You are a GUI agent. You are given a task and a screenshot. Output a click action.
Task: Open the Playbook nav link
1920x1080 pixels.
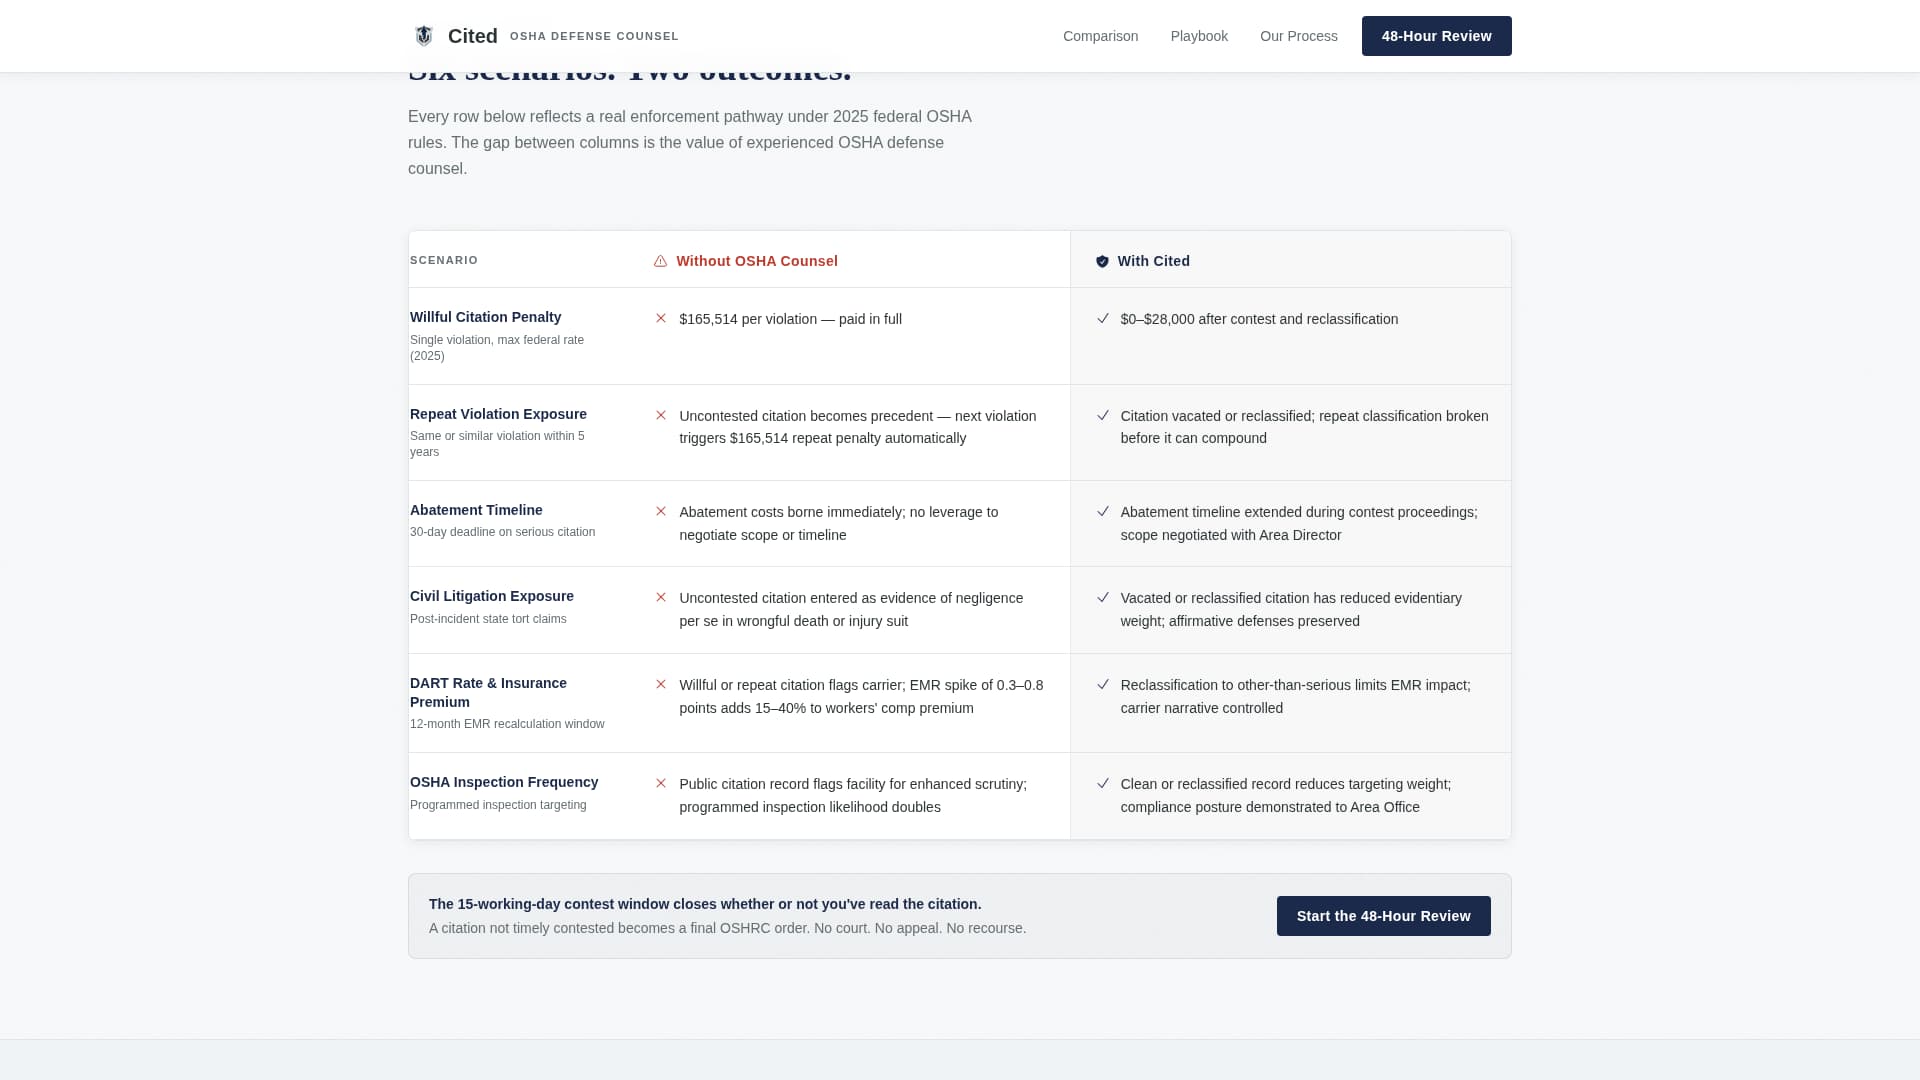click(1198, 36)
